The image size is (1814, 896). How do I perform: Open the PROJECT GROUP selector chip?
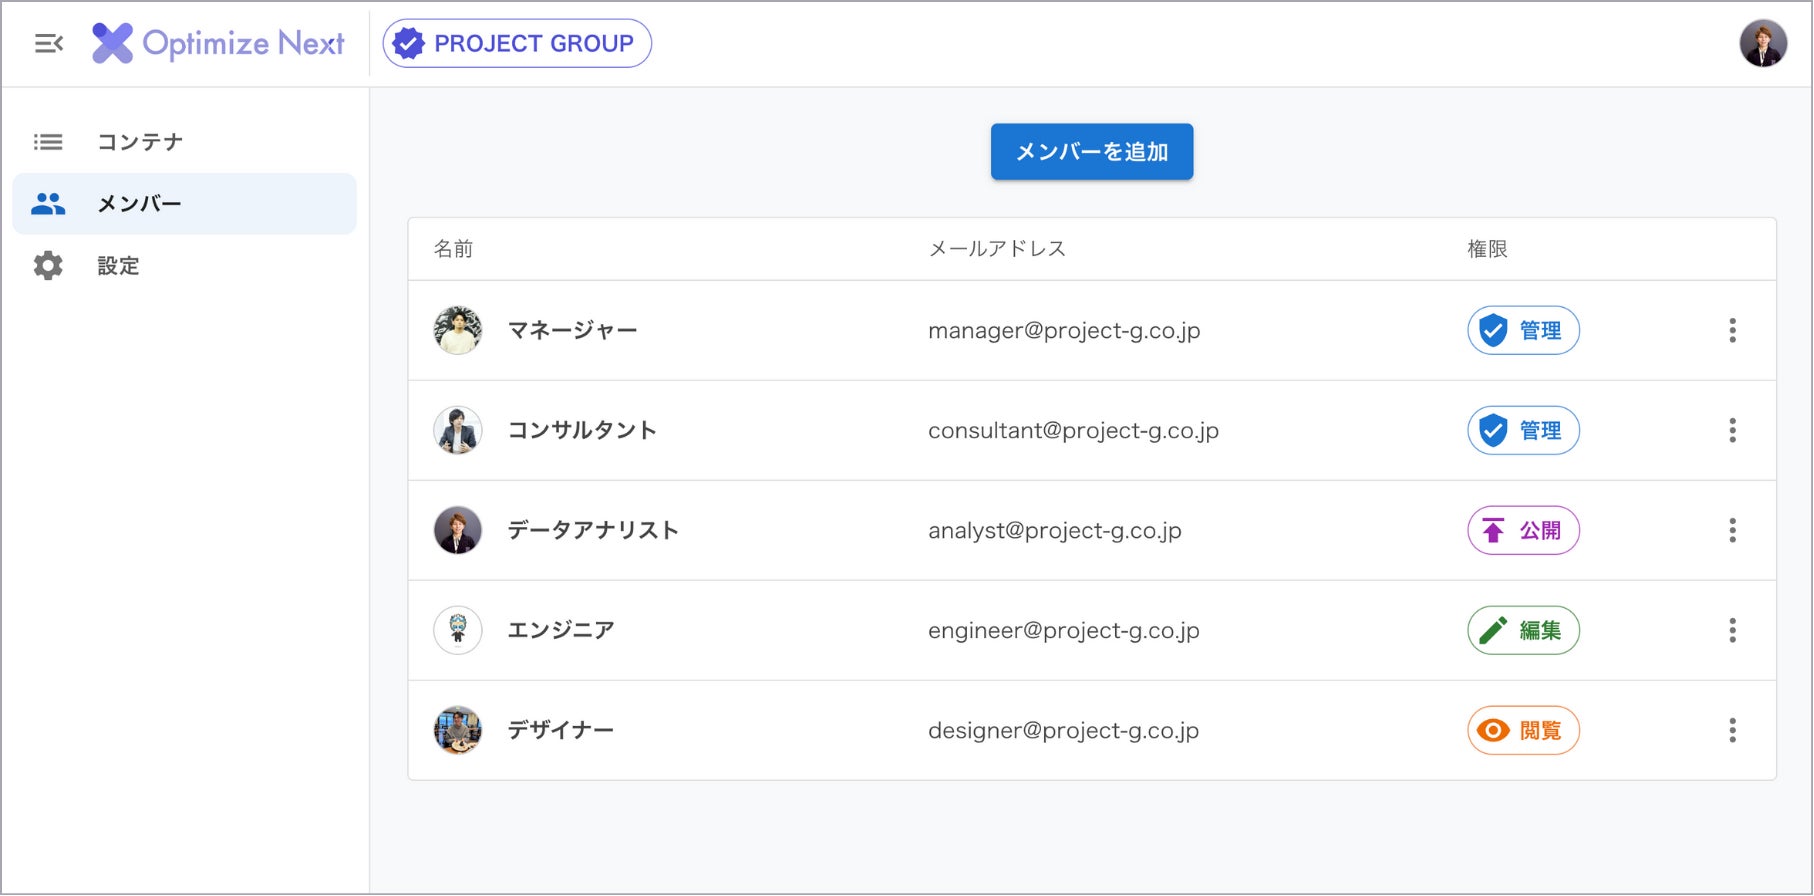point(517,44)
